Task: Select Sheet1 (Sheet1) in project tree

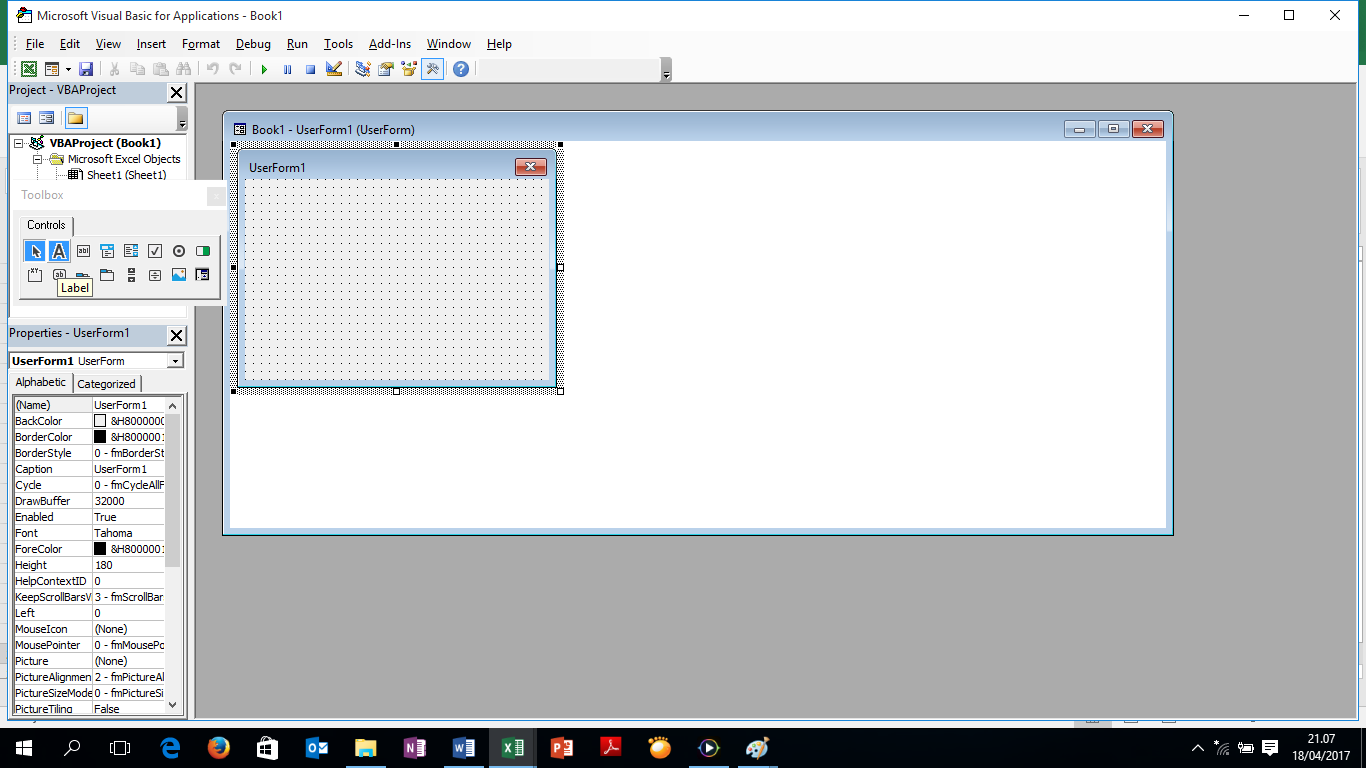Action: pyautogui.click(x=126, y=175)
